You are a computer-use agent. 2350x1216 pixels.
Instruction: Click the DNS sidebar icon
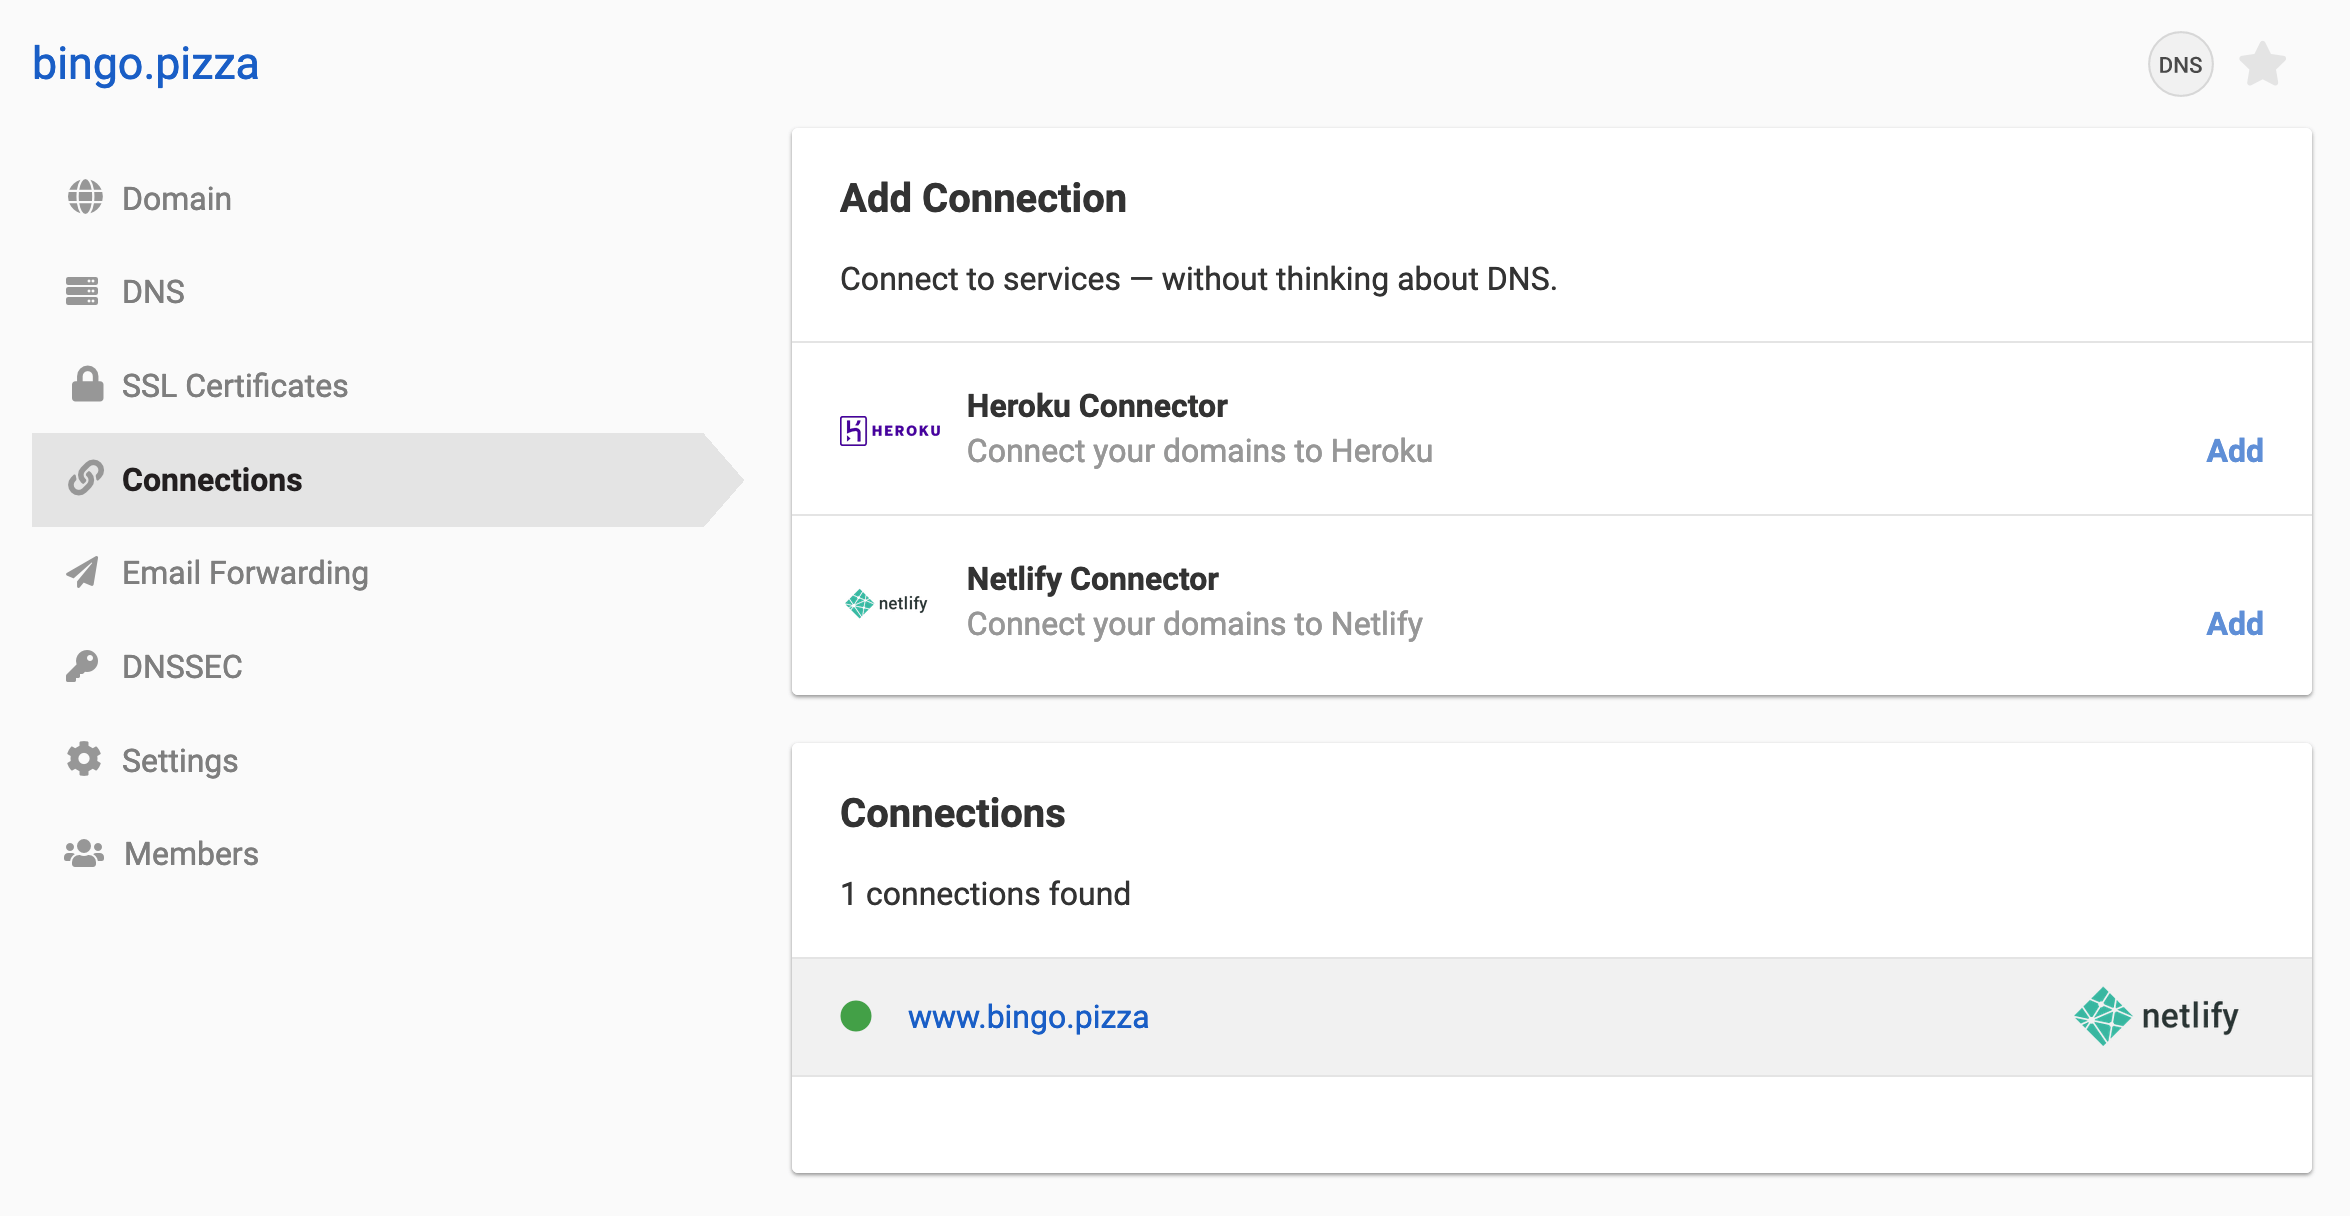coord(82,292)
